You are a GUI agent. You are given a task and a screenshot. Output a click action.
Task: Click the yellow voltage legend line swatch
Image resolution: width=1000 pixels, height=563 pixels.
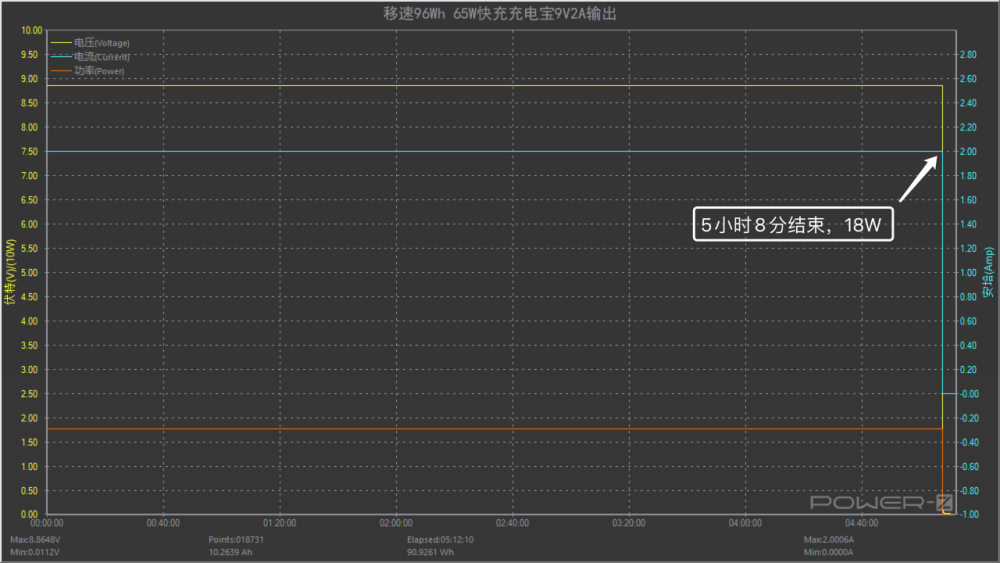click(61, 43)
